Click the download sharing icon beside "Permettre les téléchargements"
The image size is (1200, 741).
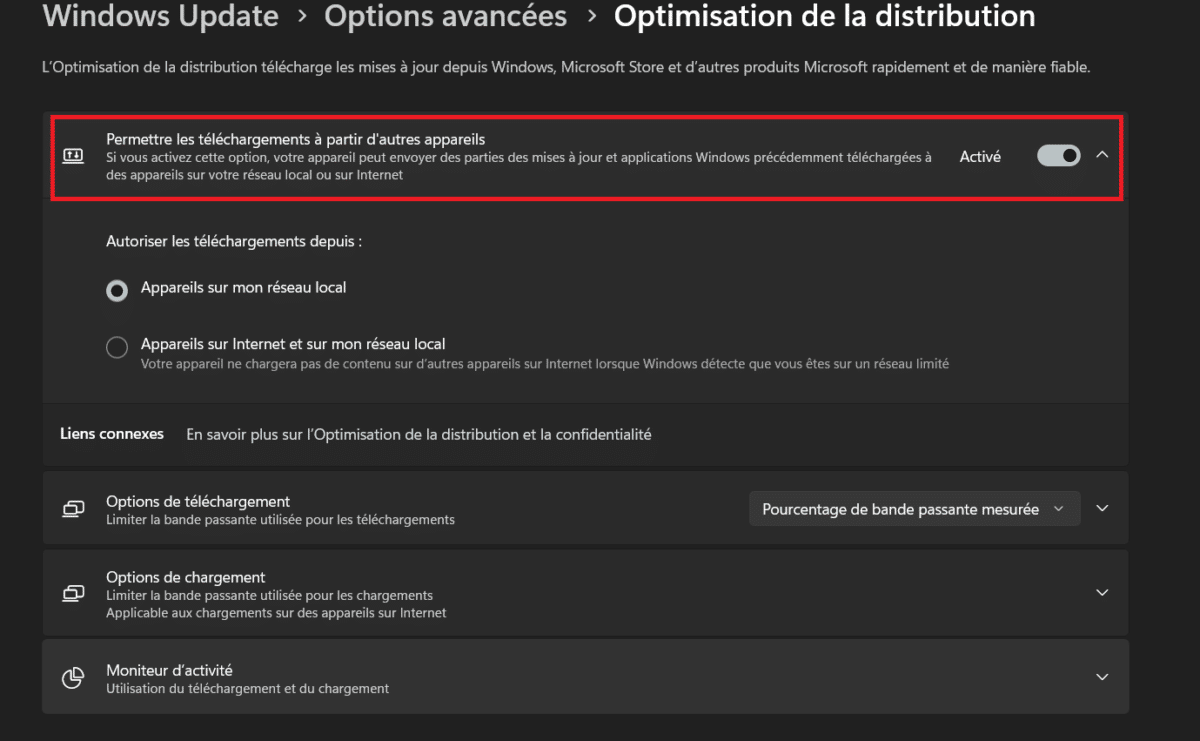[x=73, y=154]
